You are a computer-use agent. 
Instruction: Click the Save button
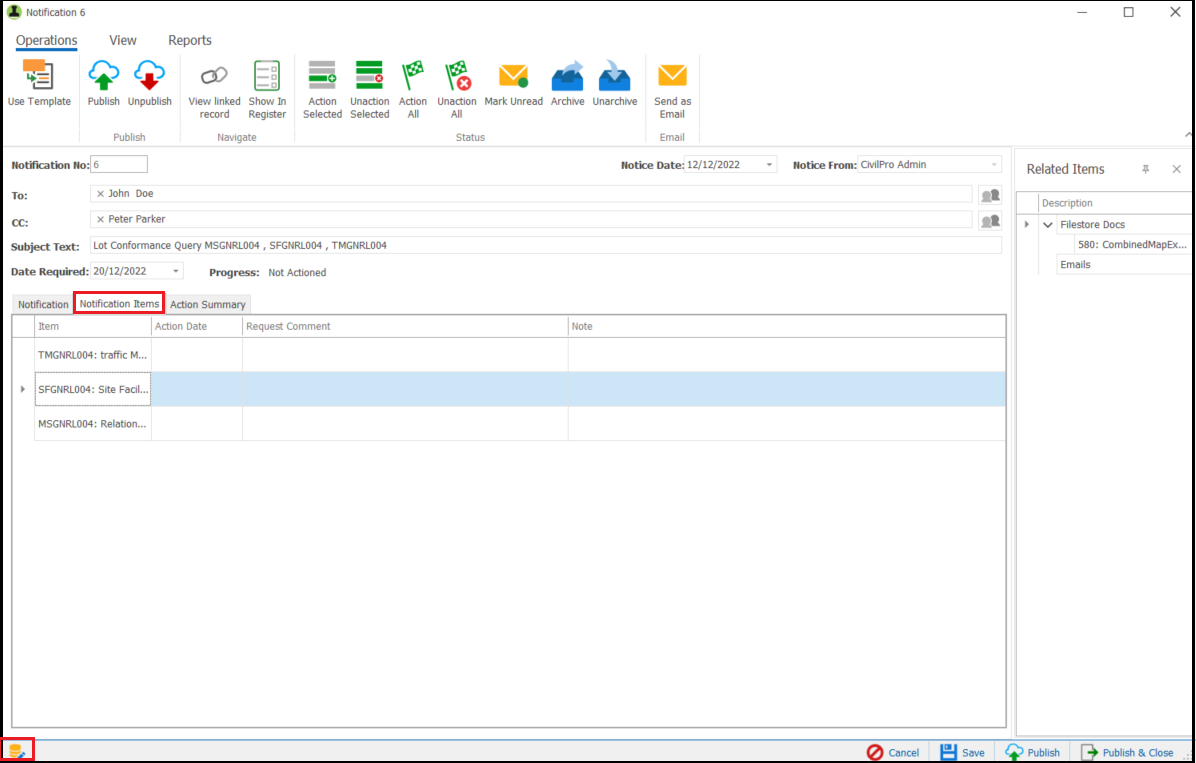962,752
